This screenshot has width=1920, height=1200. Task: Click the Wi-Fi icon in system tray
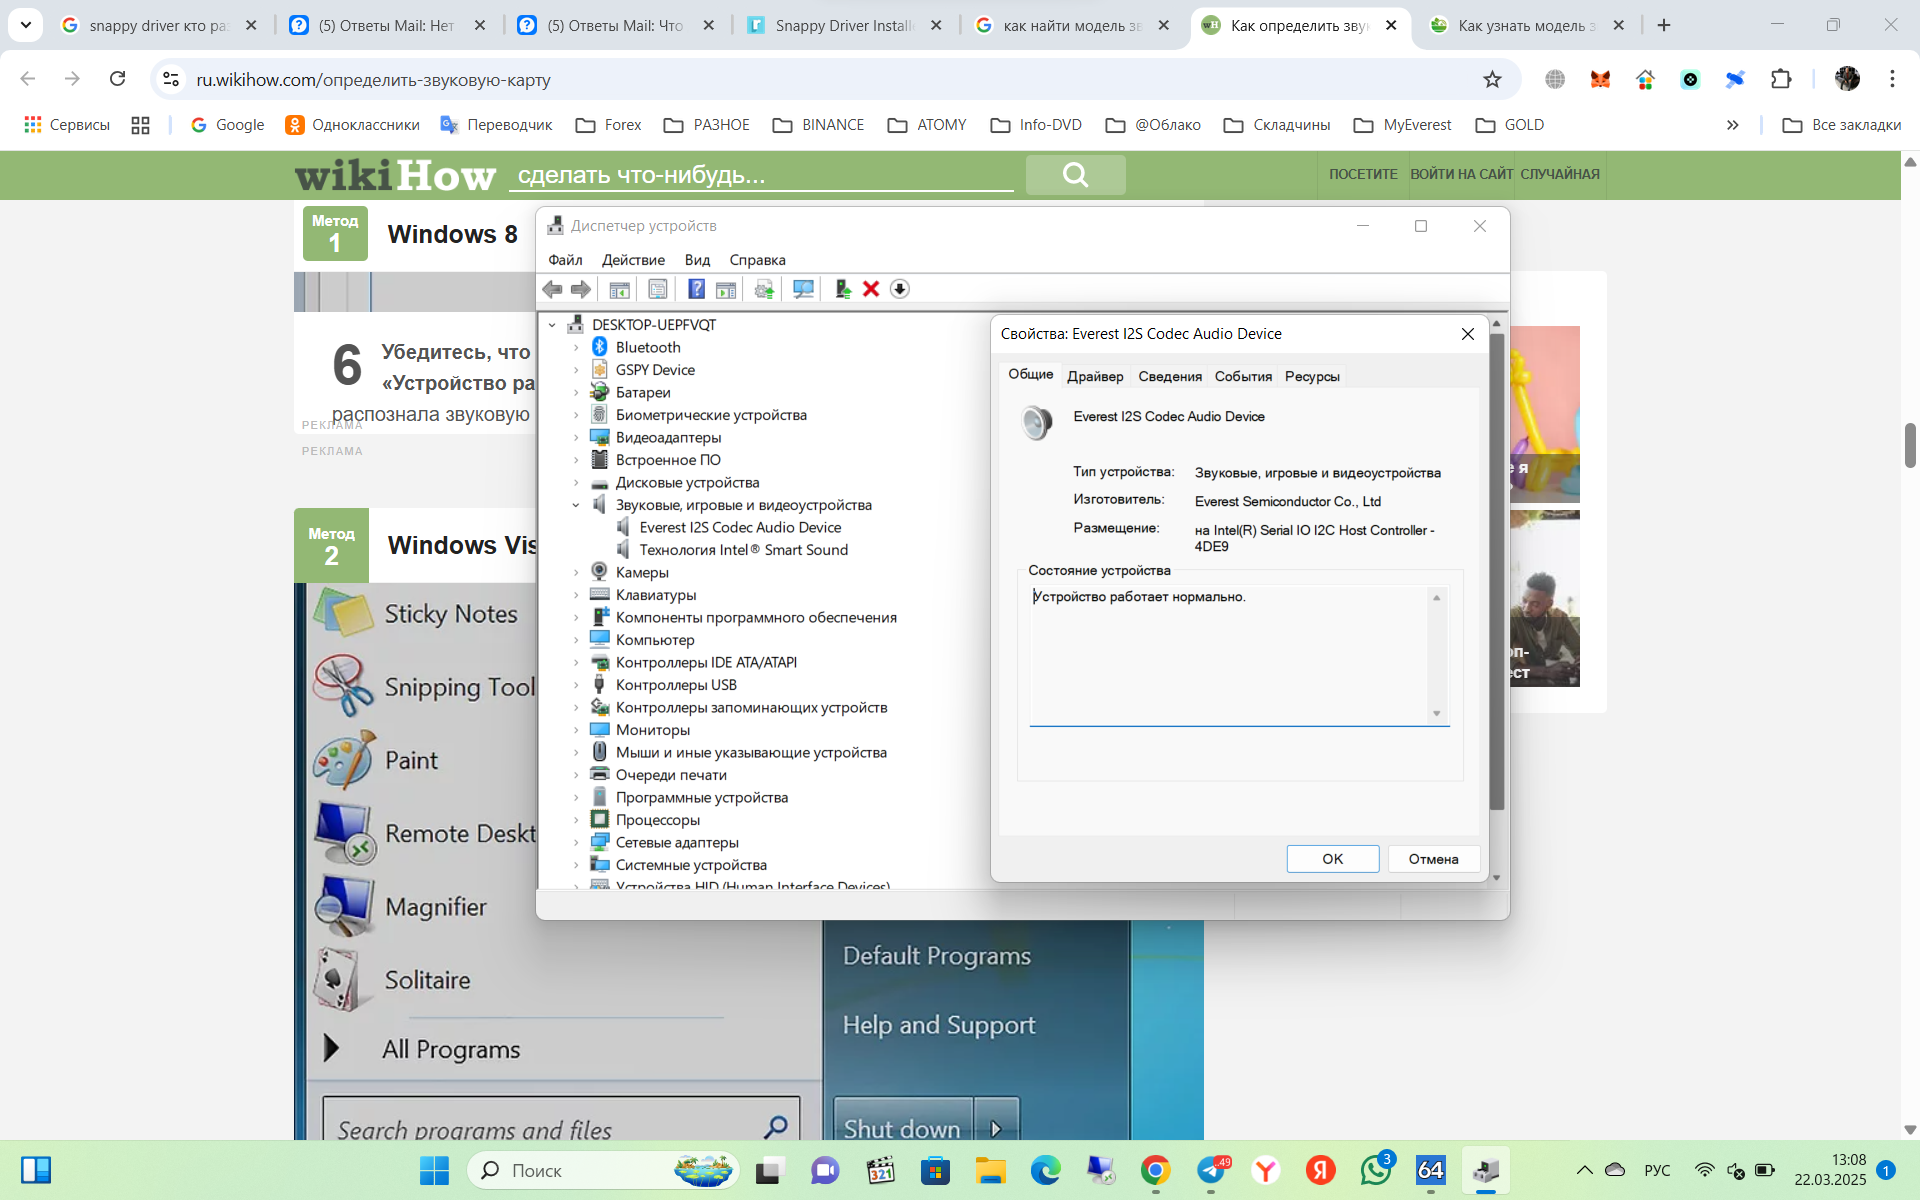pos(1704,1170)
